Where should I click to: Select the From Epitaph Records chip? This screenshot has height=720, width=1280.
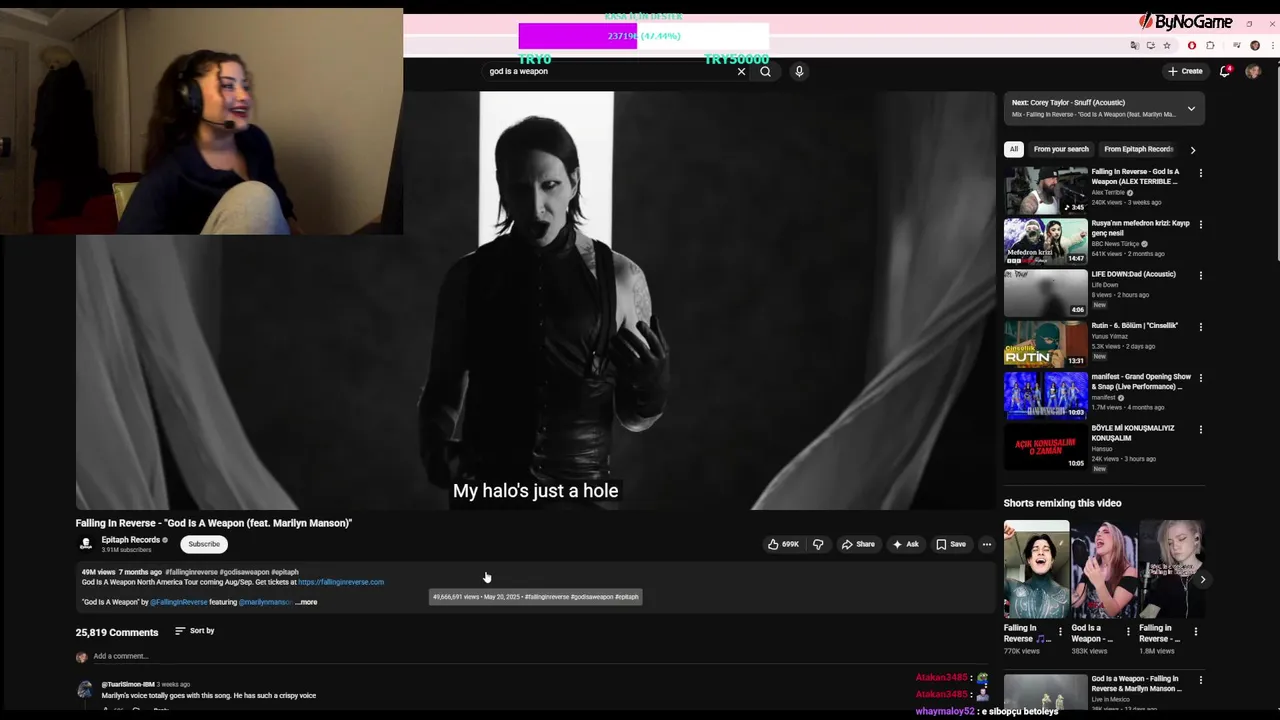(1138, 149)
